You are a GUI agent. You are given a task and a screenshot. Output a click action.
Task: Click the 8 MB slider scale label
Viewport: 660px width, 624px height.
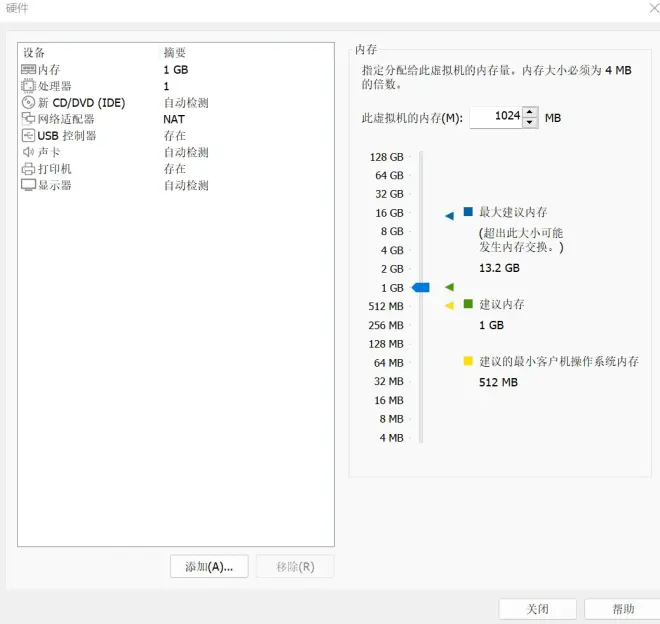[x=391, y=419]
